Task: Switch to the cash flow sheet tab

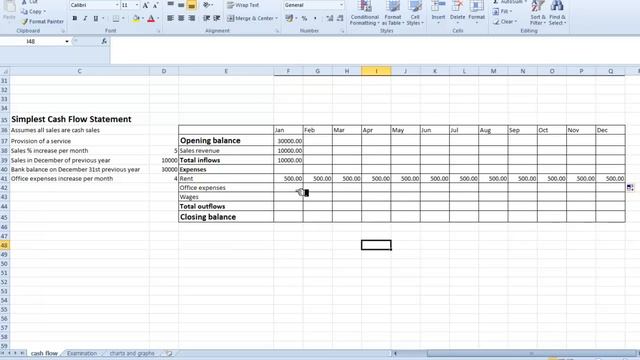Action: [x=44, y=353]
